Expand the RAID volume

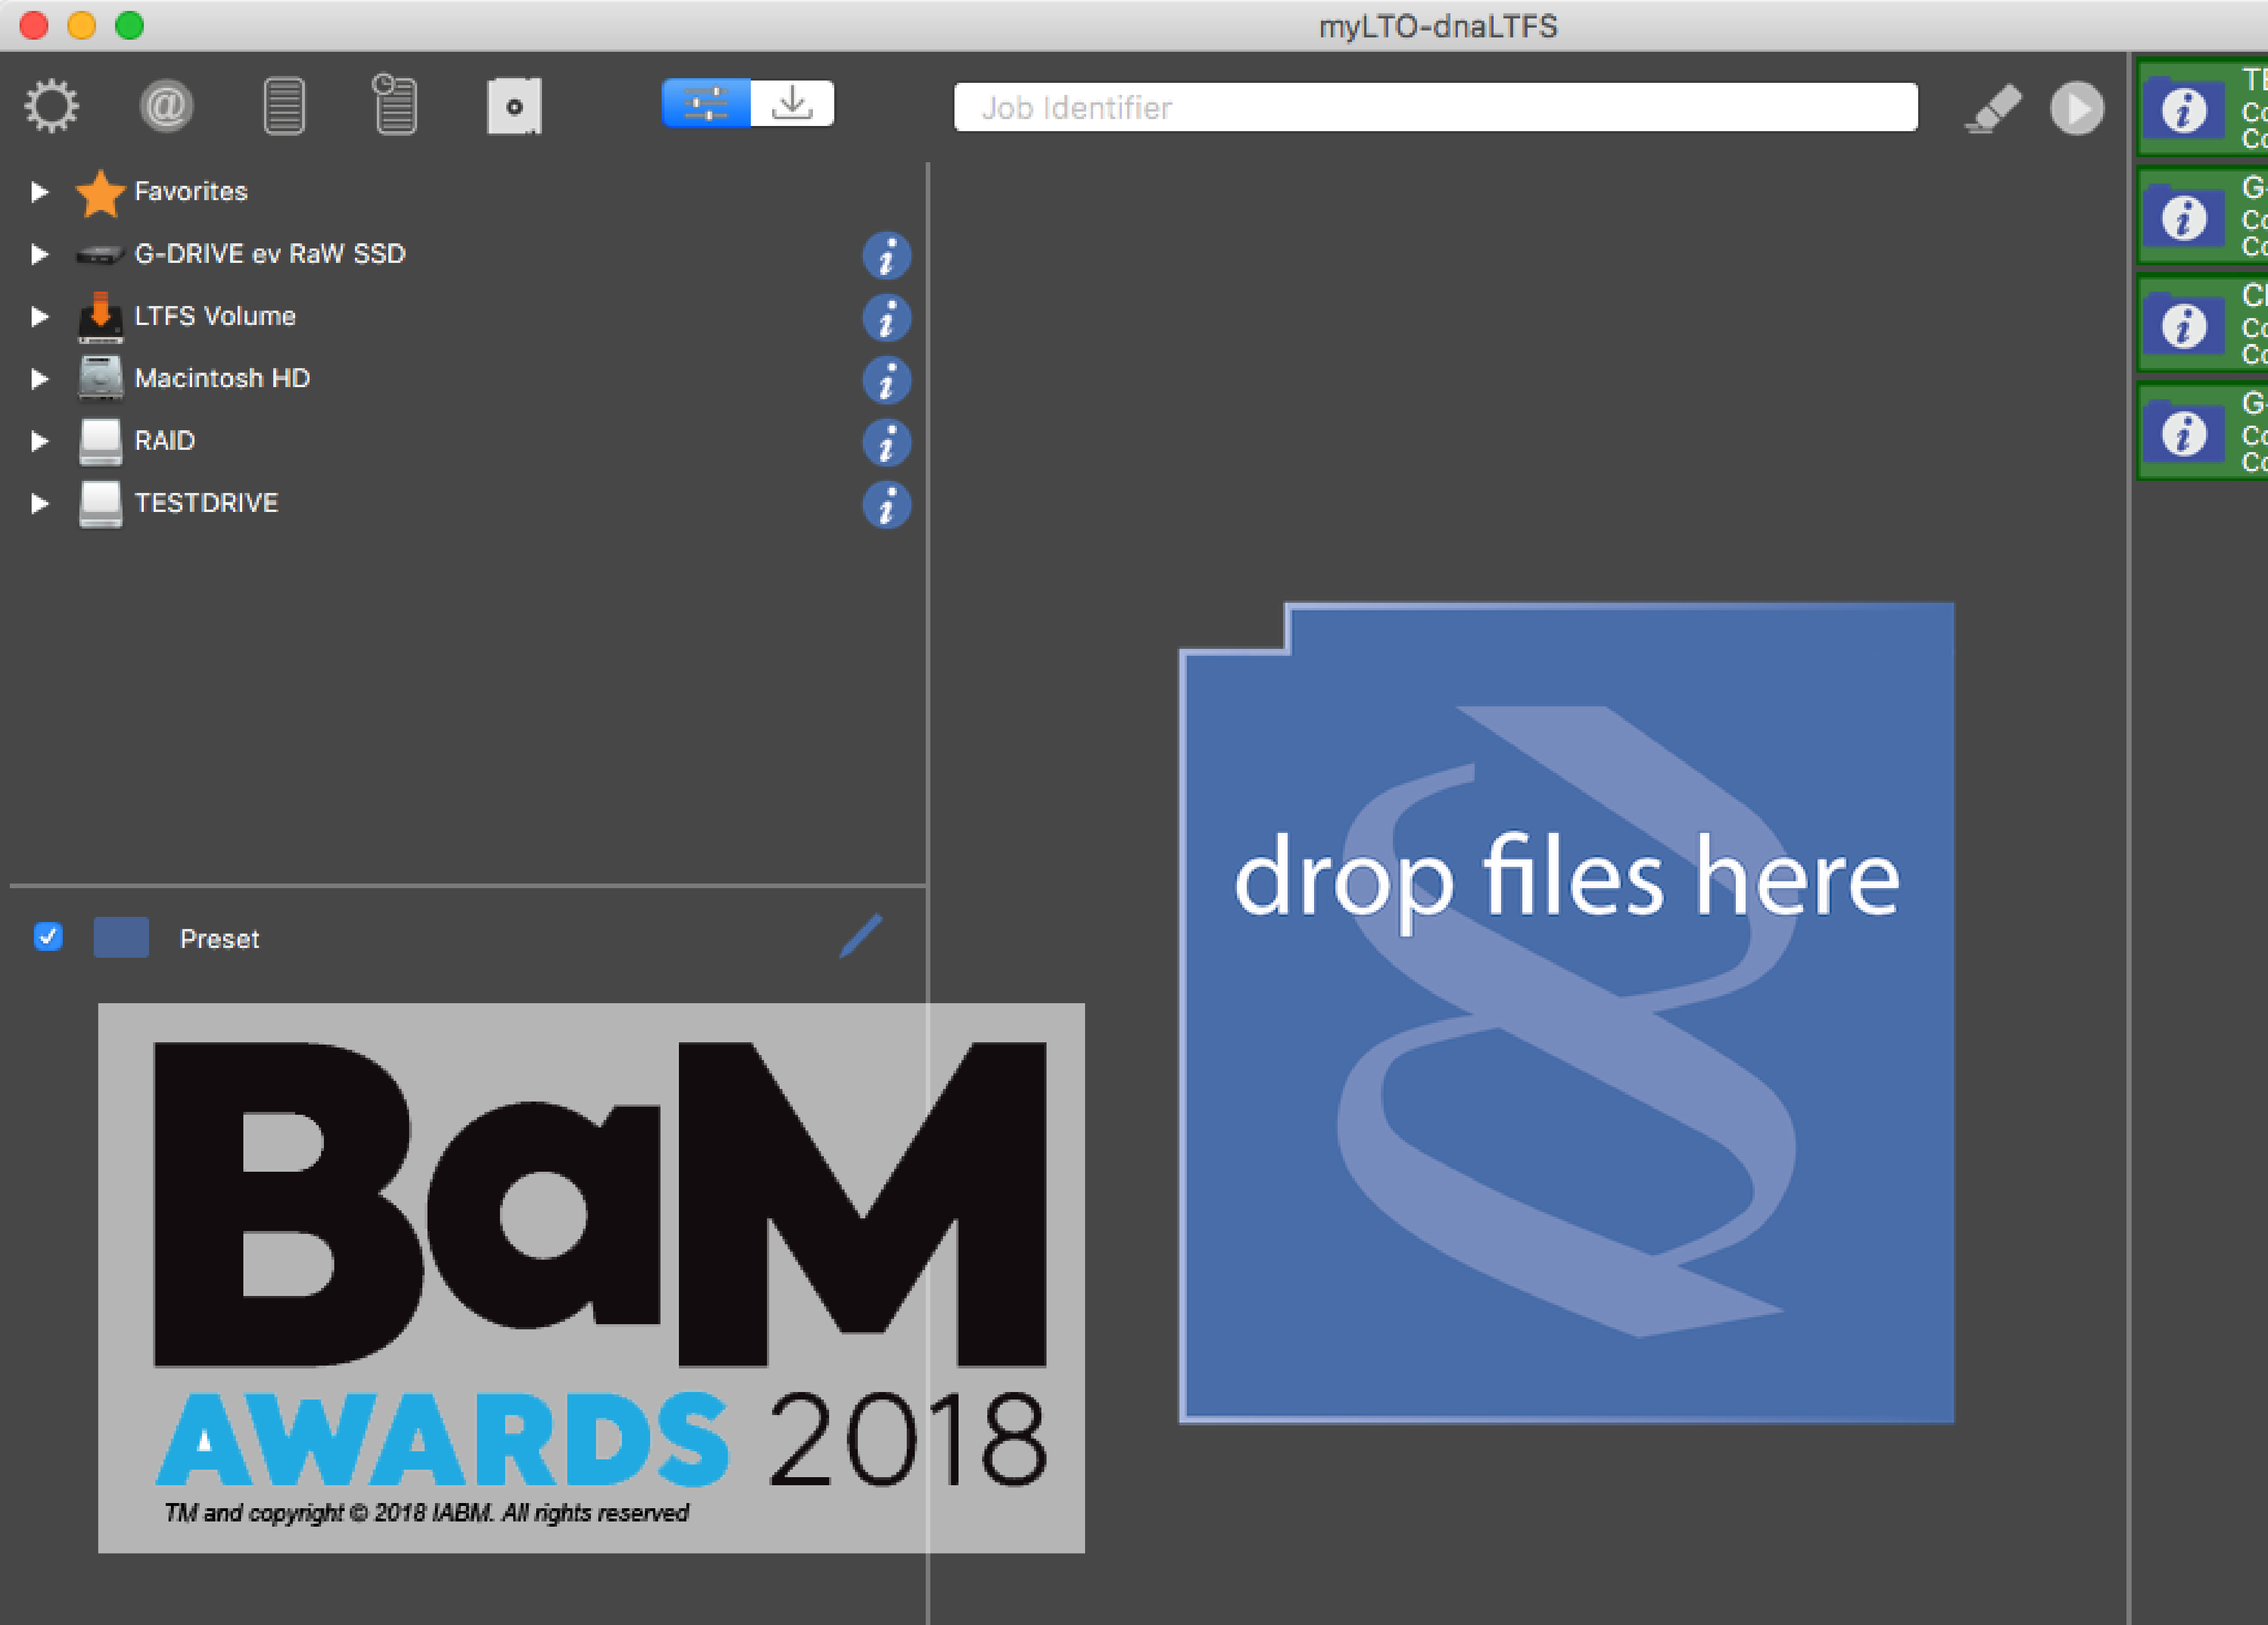coord(39,441)
